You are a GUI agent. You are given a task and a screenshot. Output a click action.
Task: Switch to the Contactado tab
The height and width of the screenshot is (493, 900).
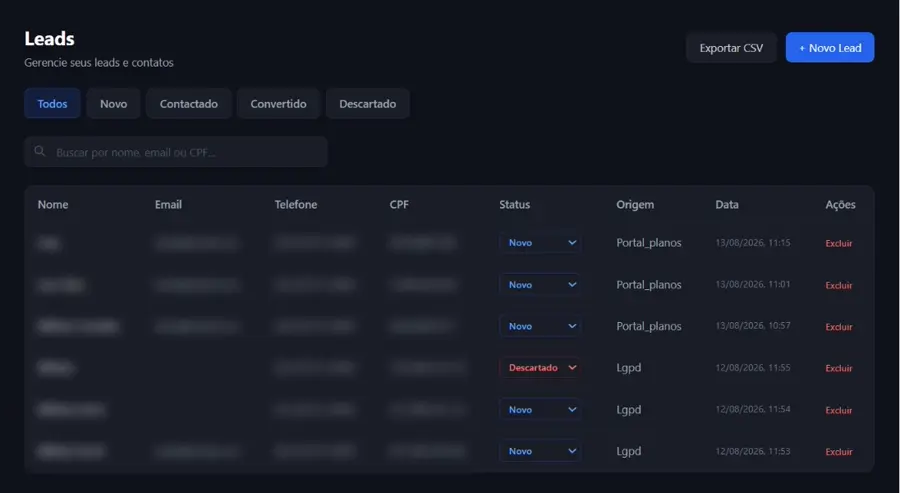(189, 104)
